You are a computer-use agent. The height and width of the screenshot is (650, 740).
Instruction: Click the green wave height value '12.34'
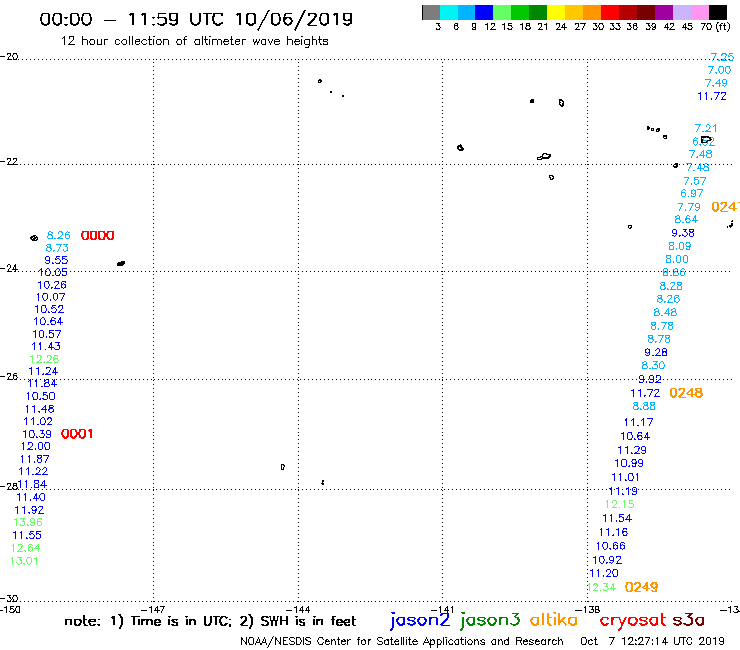tap(602, 587)
